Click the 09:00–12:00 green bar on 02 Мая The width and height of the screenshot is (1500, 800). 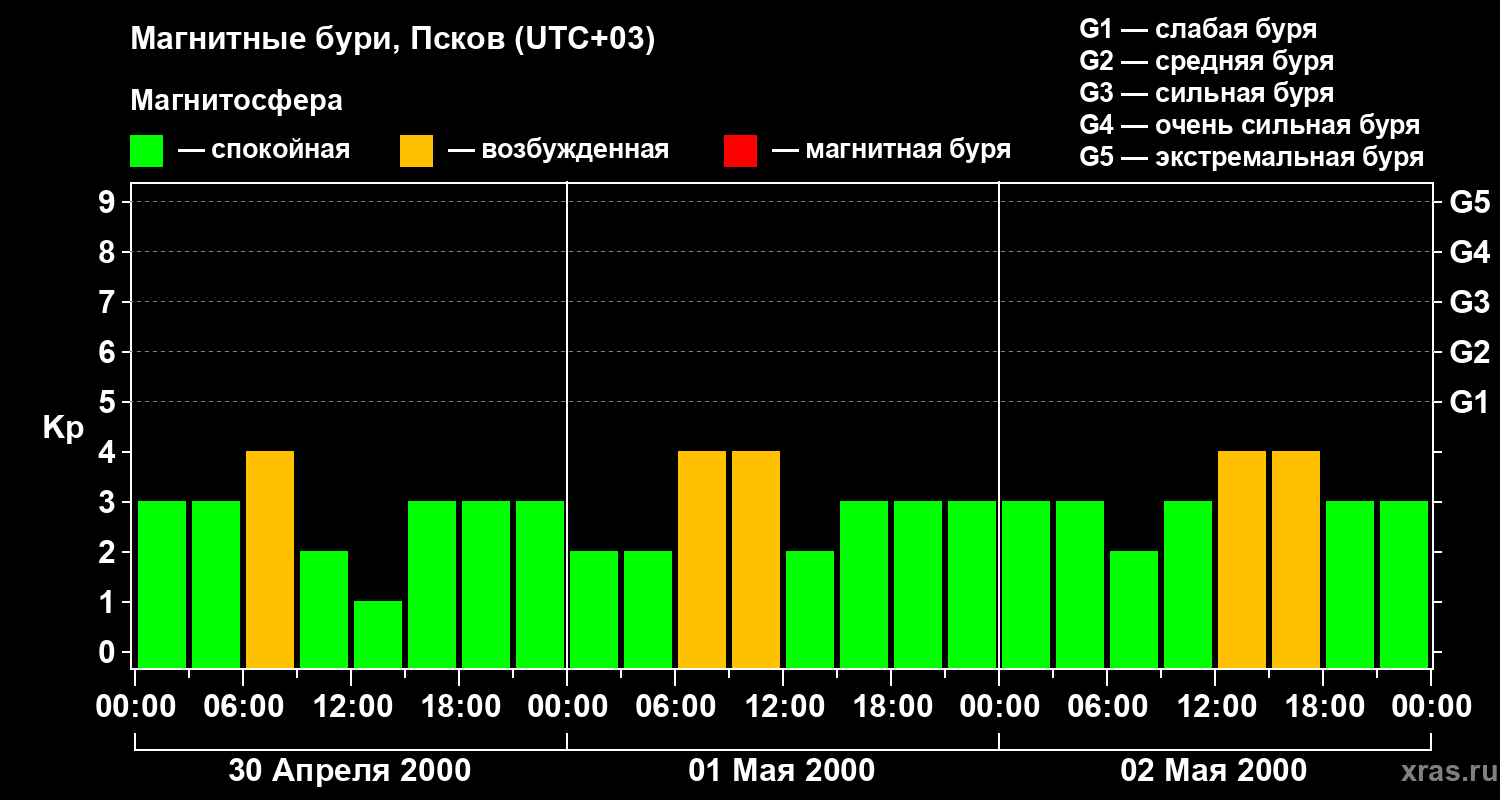(x=1188, y=584)
